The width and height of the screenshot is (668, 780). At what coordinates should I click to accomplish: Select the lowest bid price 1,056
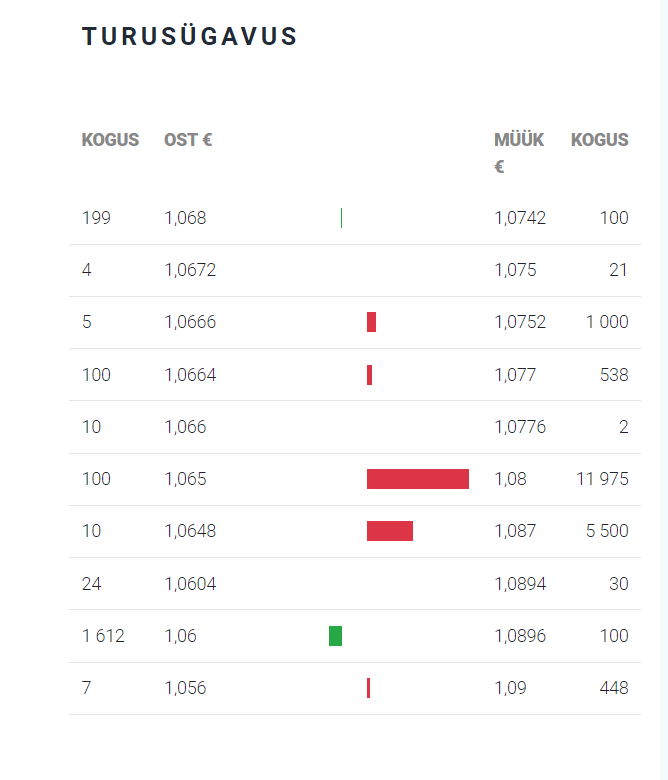[185, 688]
